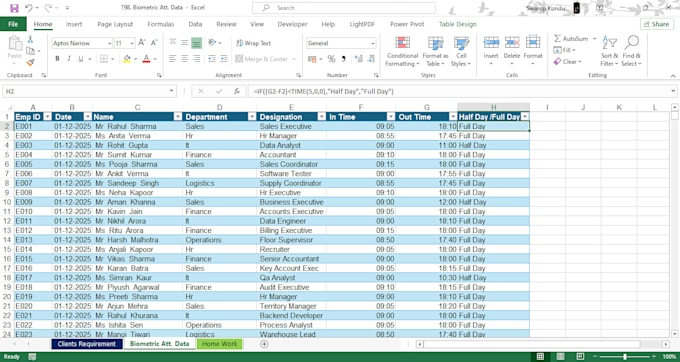680x362 pixels.
Task: Apply the yellow Fill Color
Action: [x=127, y=59]
